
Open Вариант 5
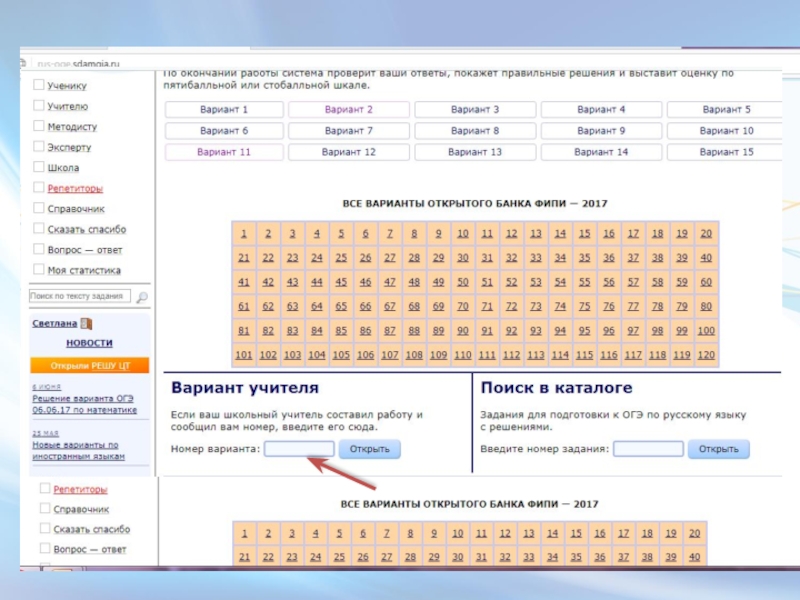click(x=726, y=110)
